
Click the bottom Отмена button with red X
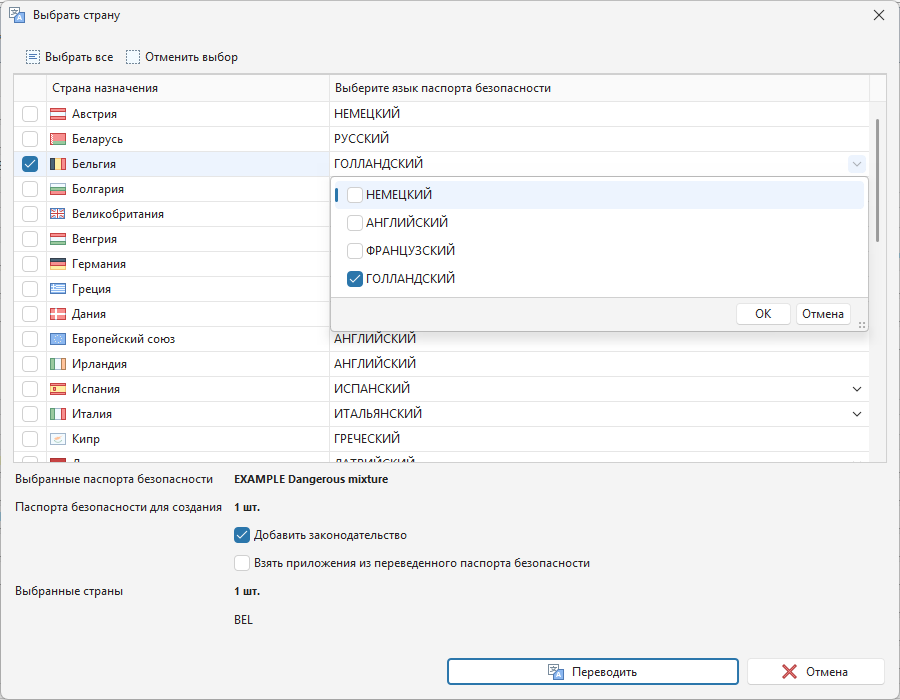(815, 672)
